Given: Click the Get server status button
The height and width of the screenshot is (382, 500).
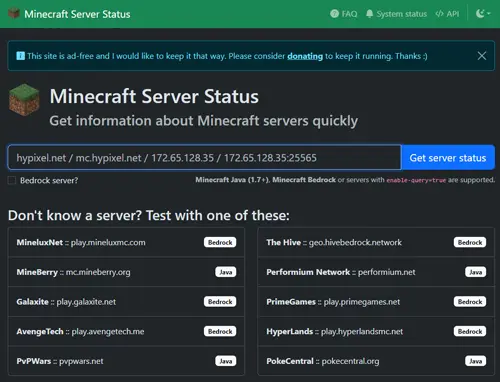Looking at the screenshot, I should [448, 157].
